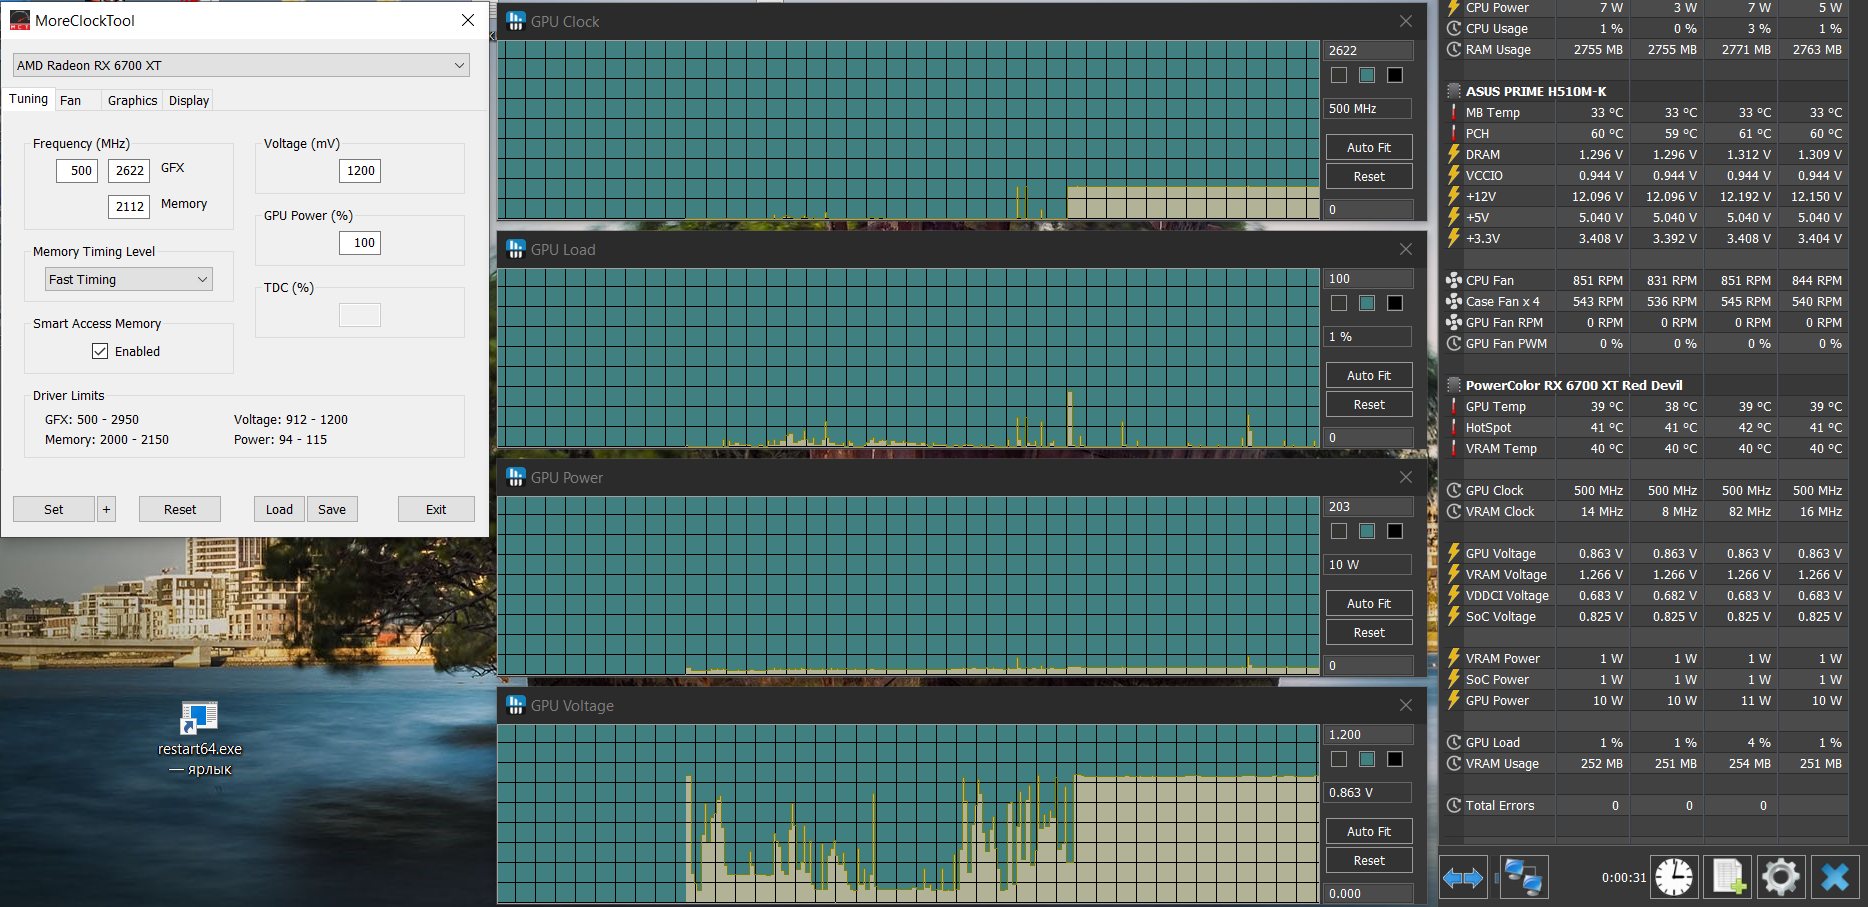Image resolution: width=1868 pixels, height=907 pixels.
Task: Click the GPU Voltage graph maximum field 1.200
Action: (x=1369, y=734)
